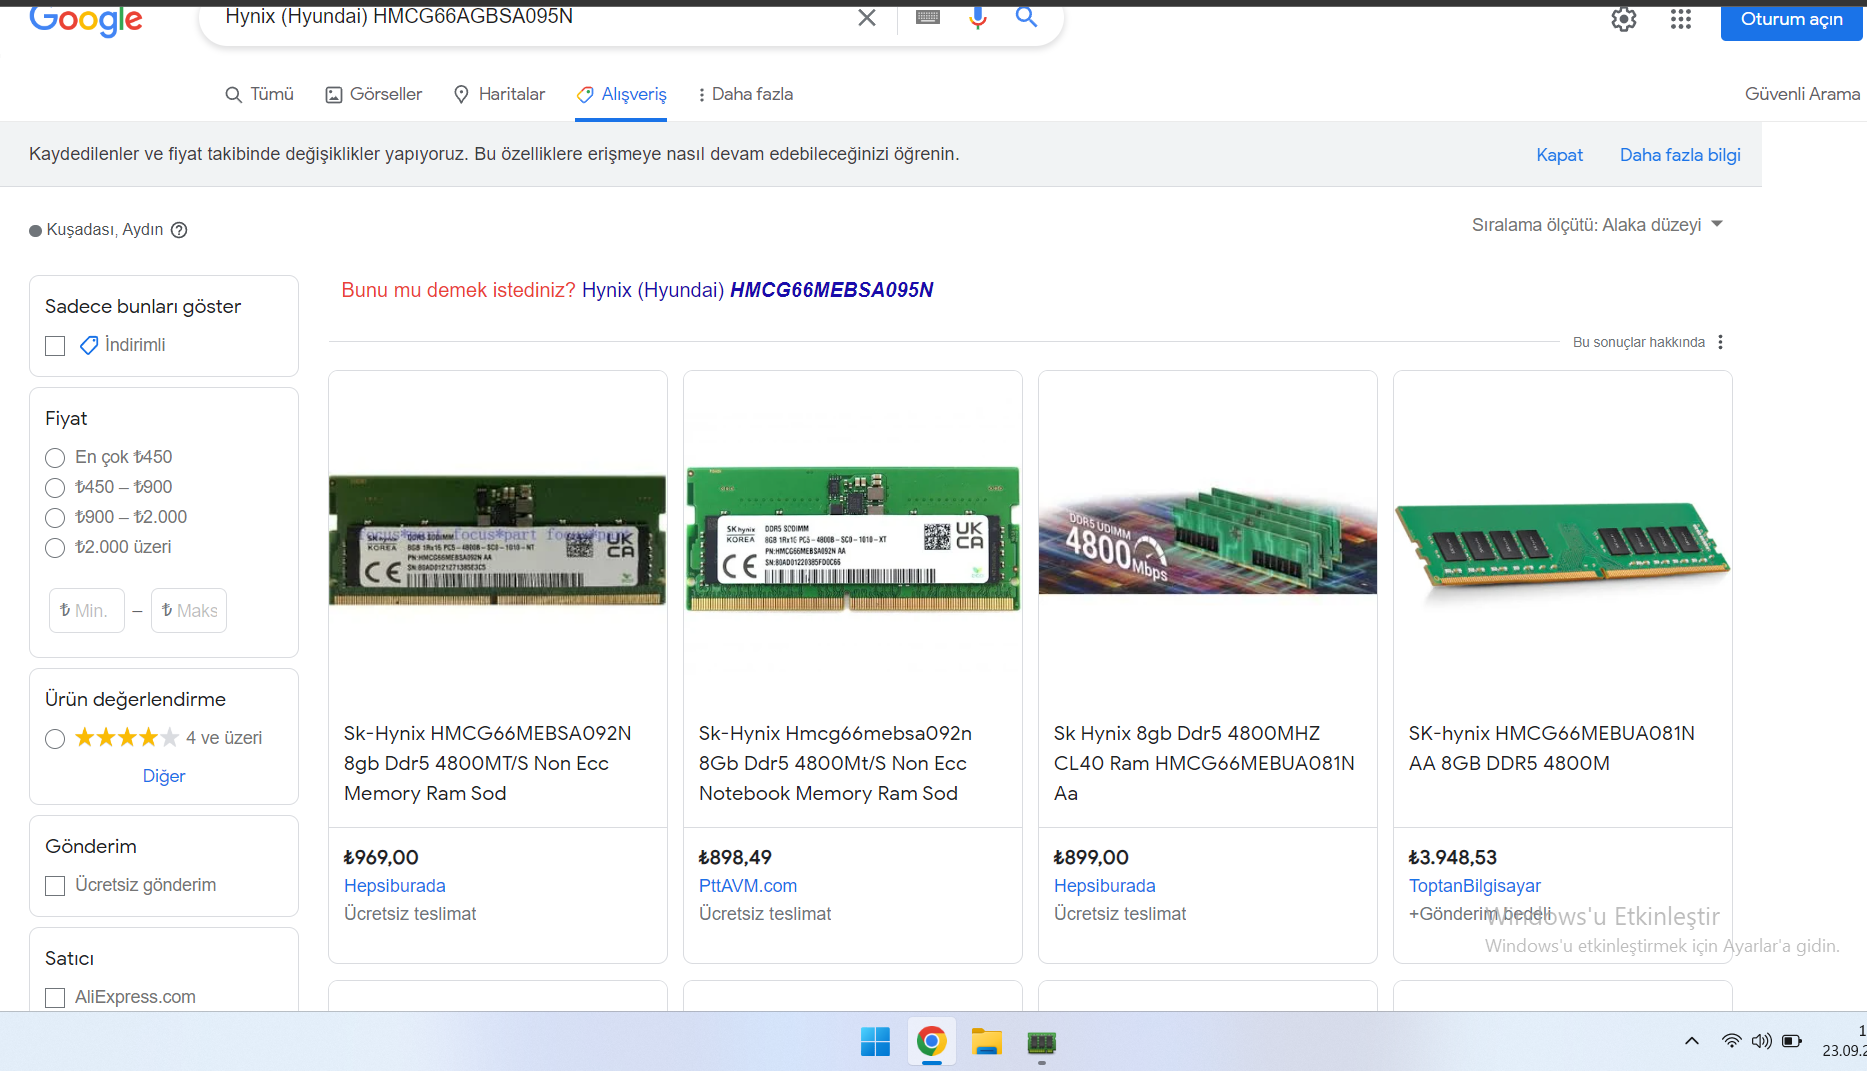Screen dimensions: 1867x1071
Task: Click the ₺898,49 price text
Action: point(736,858)
